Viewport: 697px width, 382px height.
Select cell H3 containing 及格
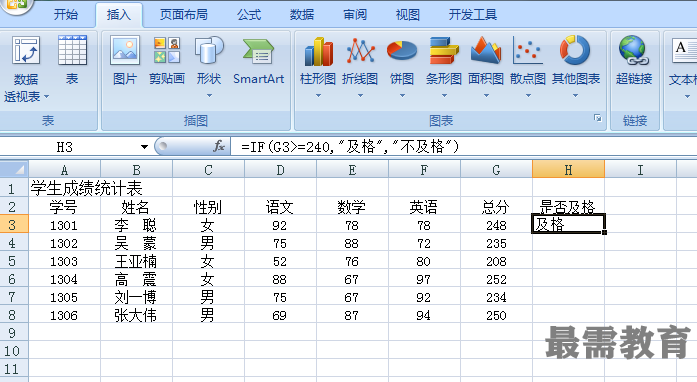coord(568,224)
